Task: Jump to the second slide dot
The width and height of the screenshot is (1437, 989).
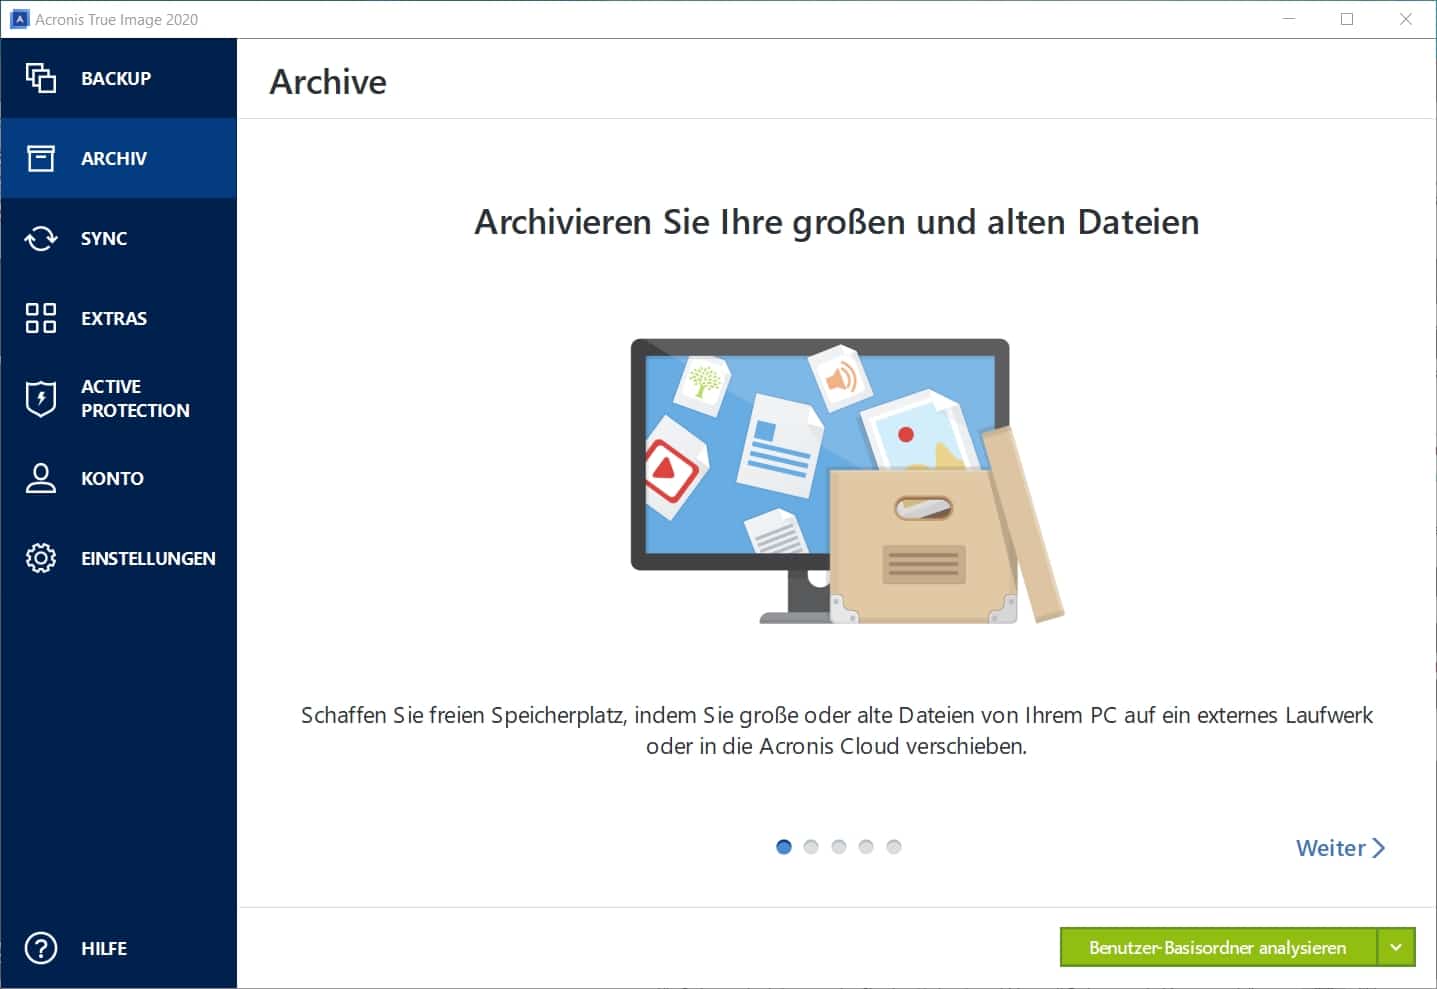Action: point(811,847)
